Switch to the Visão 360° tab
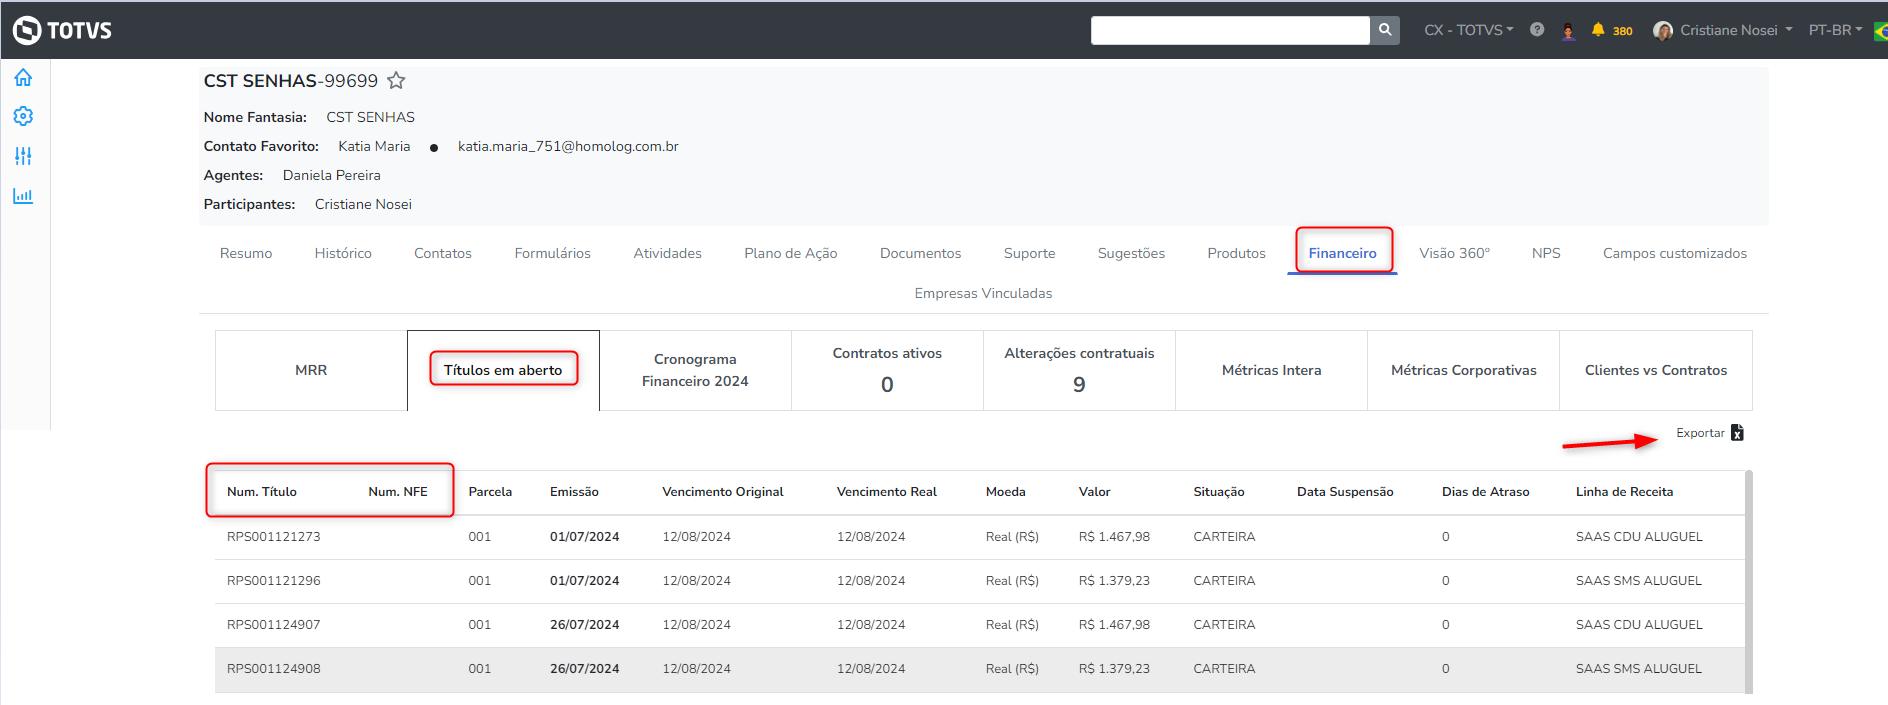The width and height of the screenshot is (1888, 705). [x=1454, y=253]
